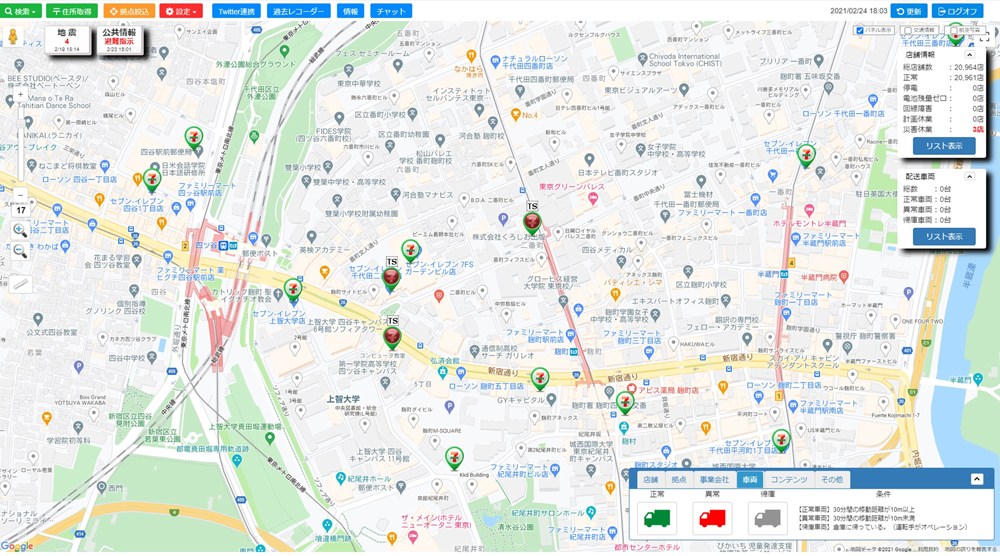
Task: Select the 車両 legend tab
Action: [749, 479]
